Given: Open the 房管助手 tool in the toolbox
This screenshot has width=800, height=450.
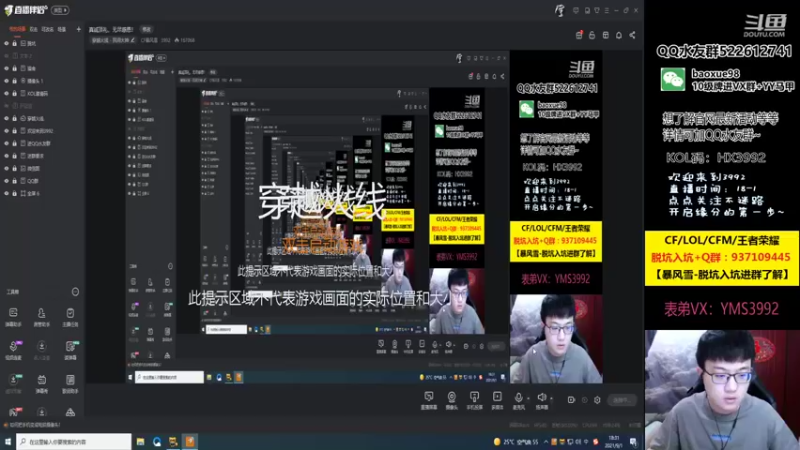Looking at the screenshot, I should pyautogui.click(x=41, y=317).
